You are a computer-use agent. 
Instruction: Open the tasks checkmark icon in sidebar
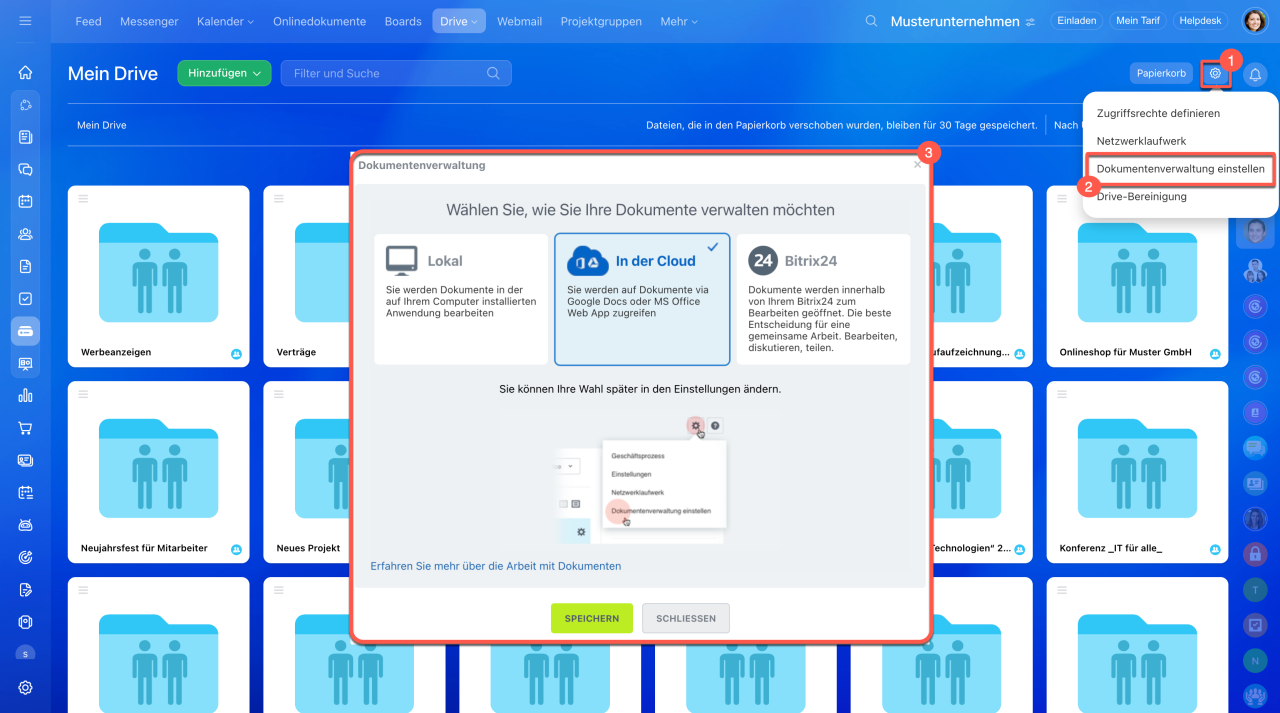[x=25, y=298]
